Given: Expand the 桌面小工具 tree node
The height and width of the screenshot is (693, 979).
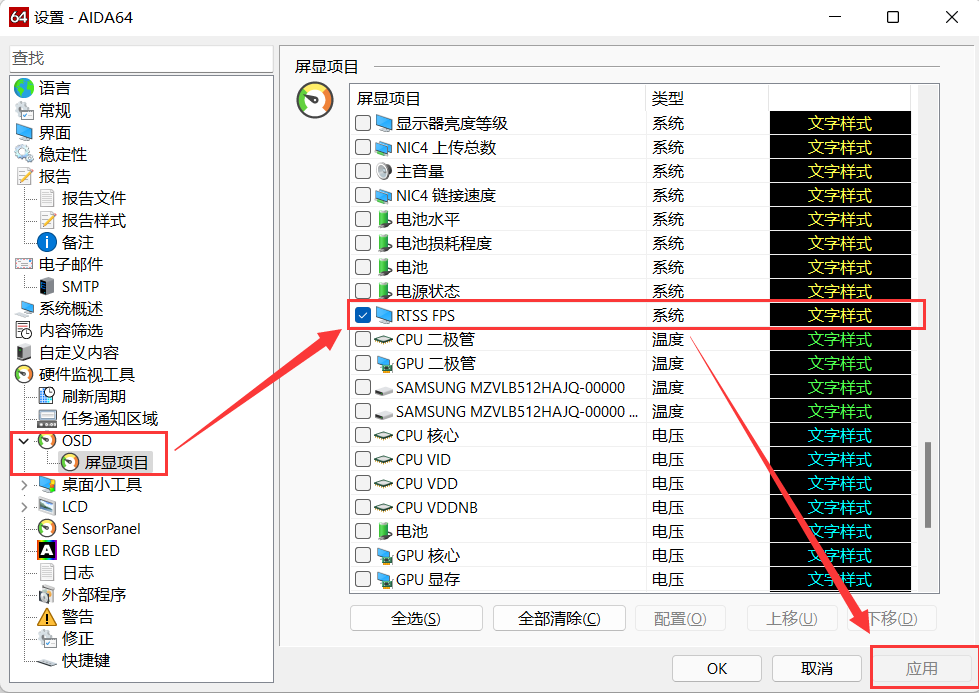Looking at the screenshot, I should (24, 485).
